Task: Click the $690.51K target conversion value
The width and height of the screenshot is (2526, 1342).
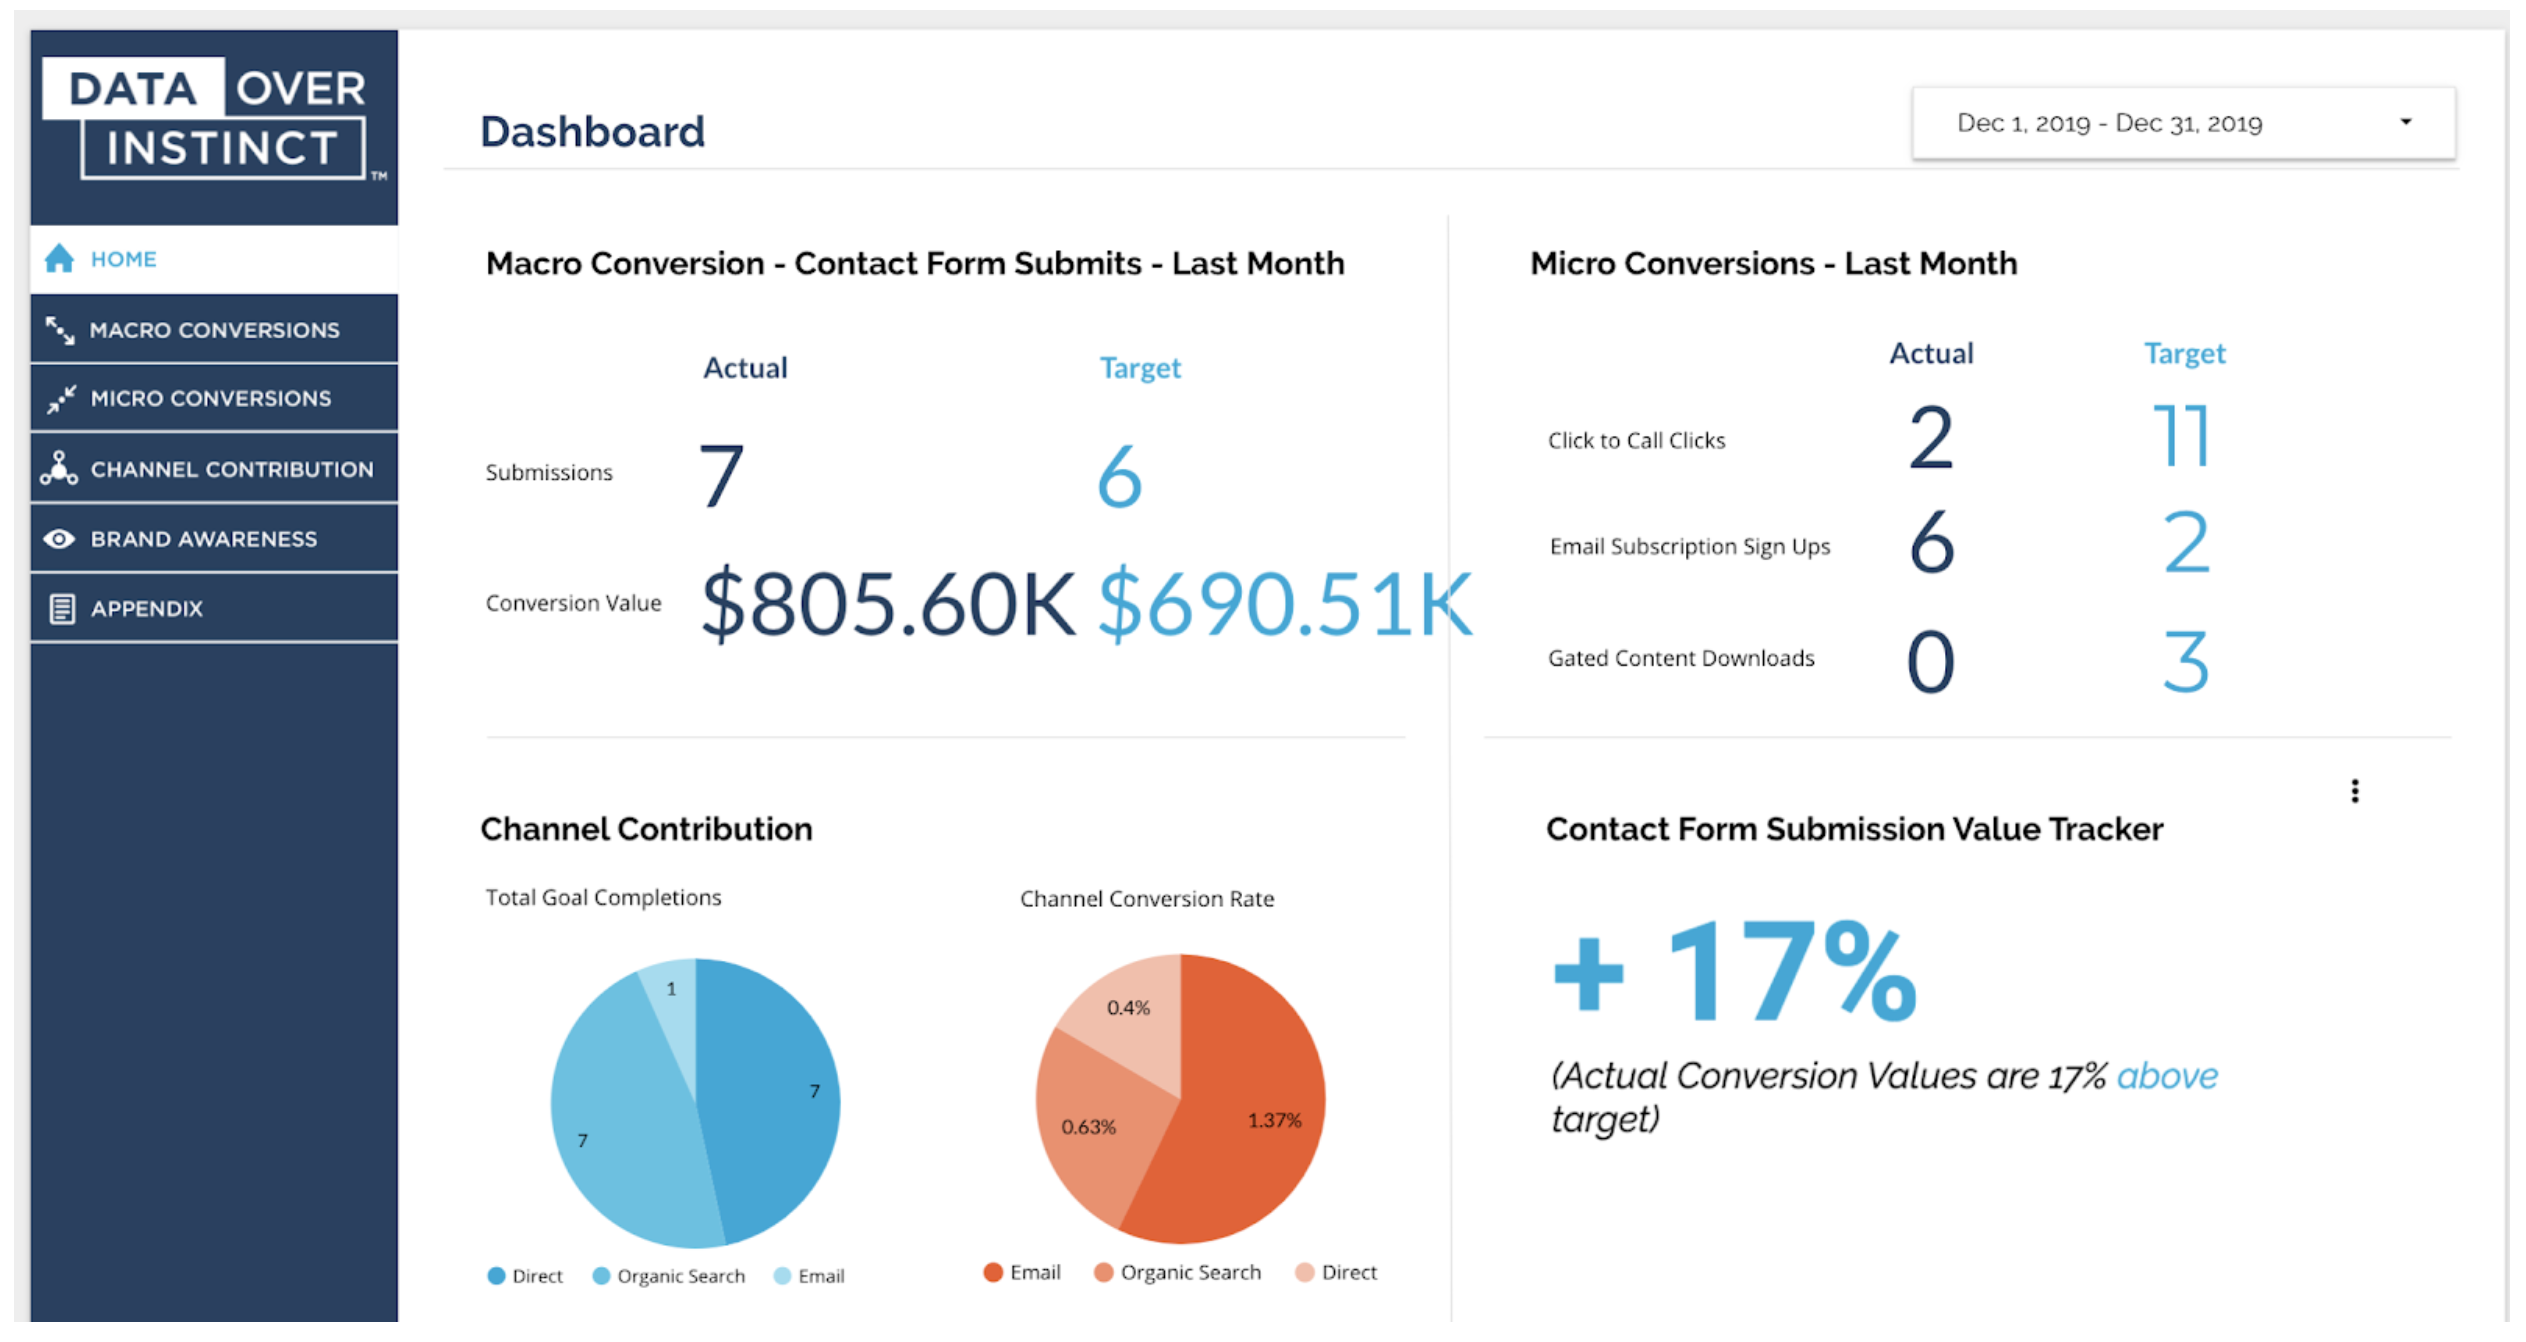Action: pyautogui.click(x=1285, y=603)
